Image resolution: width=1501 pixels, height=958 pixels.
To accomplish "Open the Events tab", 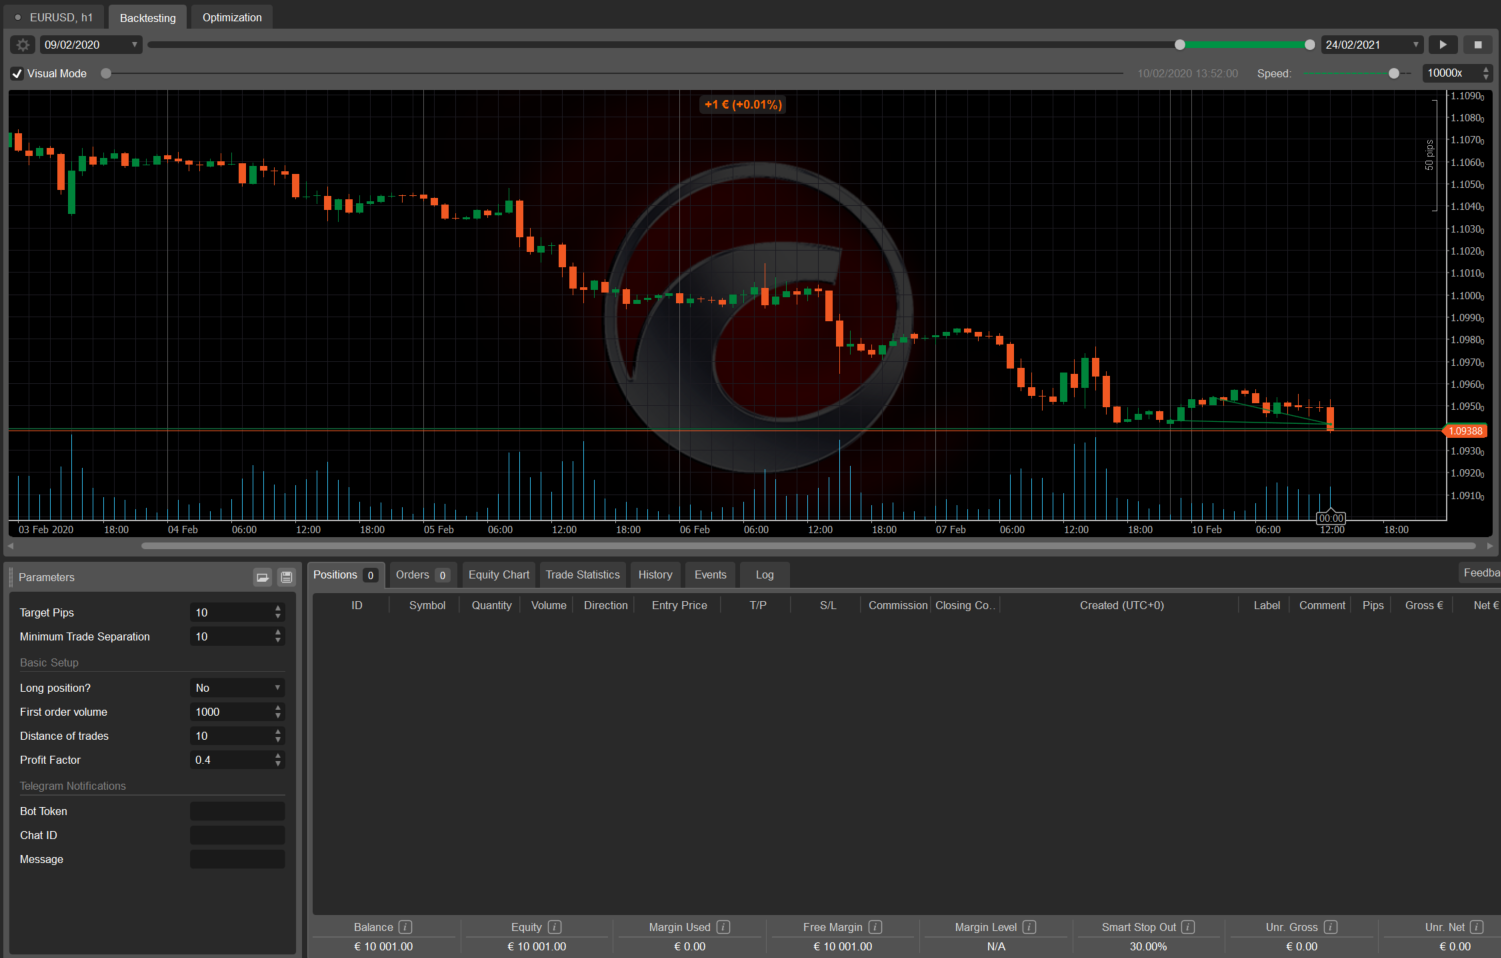I will [710, 575].
